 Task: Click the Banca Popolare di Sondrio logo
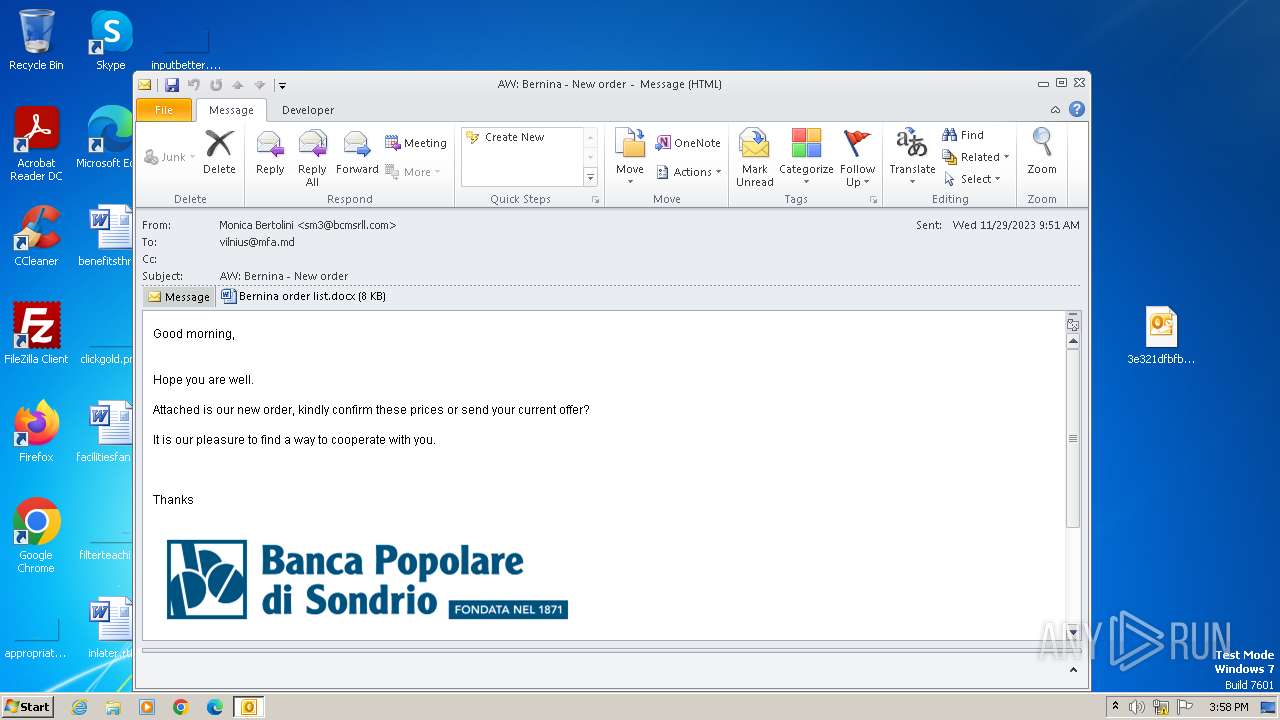[367, 580]
